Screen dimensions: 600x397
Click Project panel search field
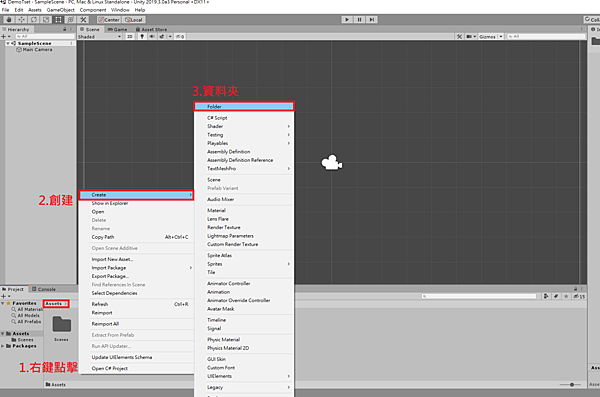point(479,296)
